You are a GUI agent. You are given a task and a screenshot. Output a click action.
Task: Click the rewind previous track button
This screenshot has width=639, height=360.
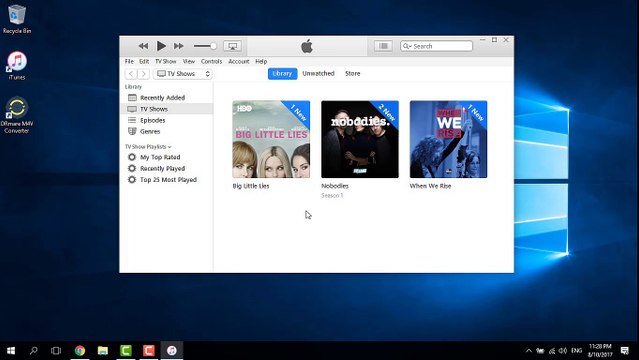click(x=143, y=46)
